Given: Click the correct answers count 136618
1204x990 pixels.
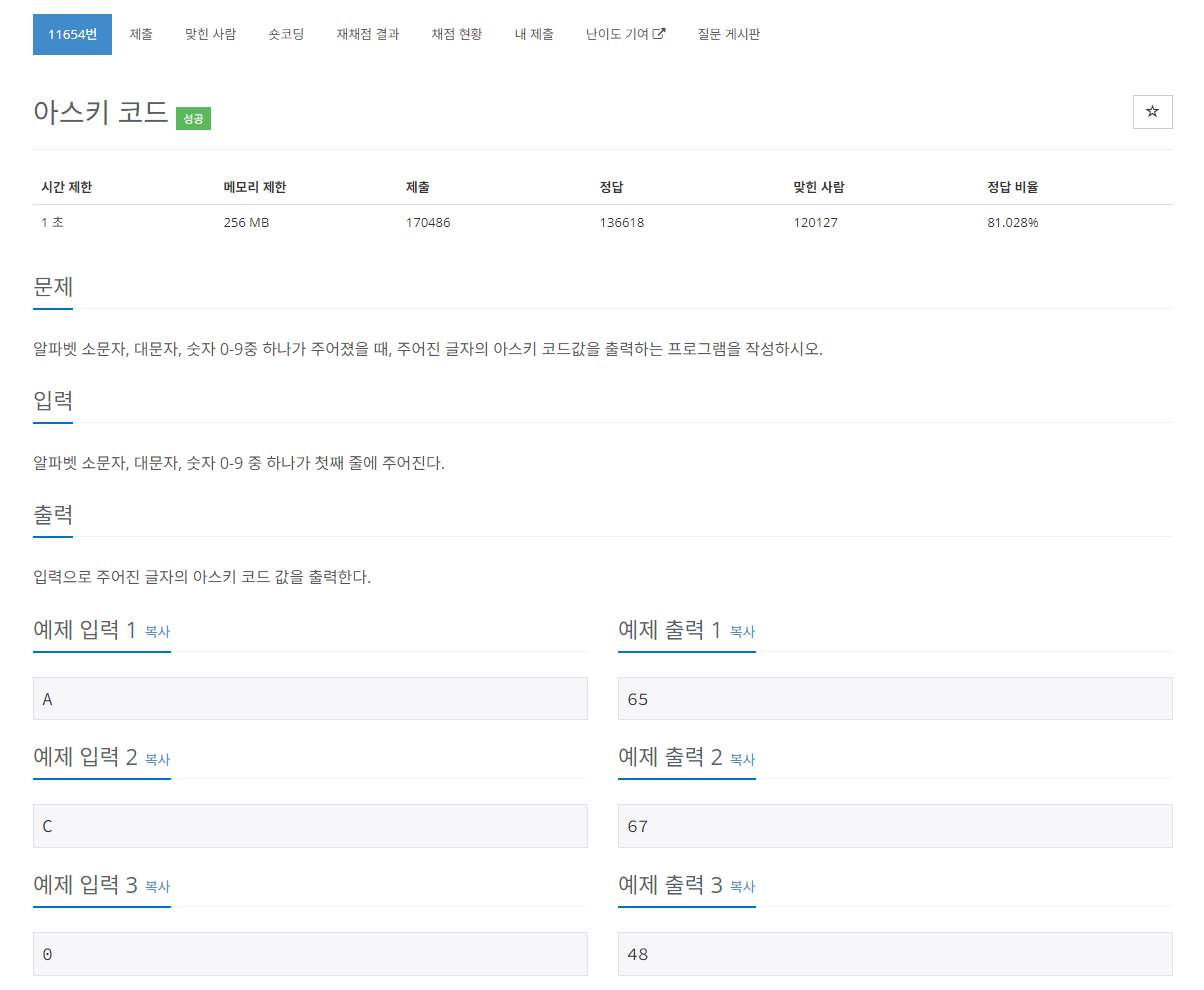Looking at the screenshot, I should coord(622,222).
